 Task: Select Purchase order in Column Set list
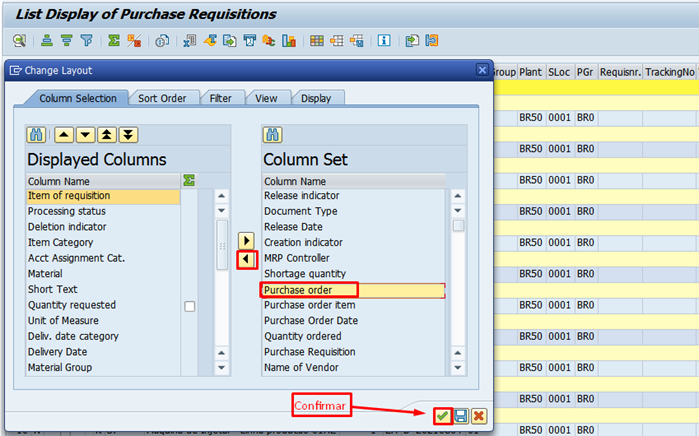click(x=352, y=290)
